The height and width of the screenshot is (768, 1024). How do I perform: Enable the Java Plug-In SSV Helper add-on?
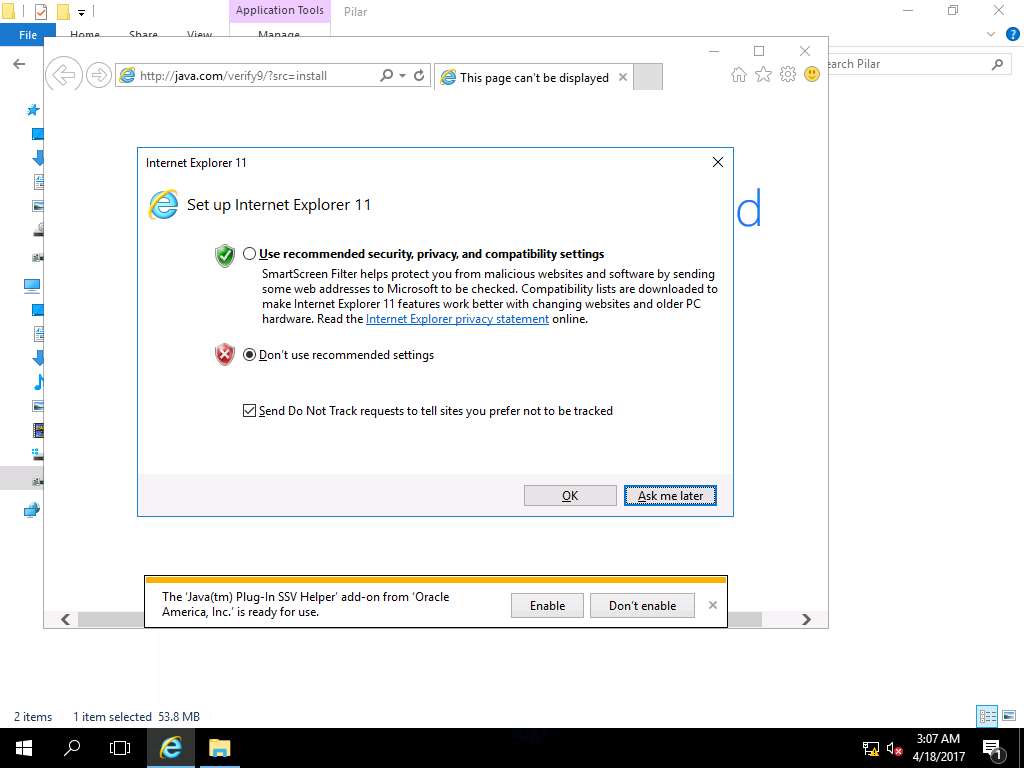point(547,605)
